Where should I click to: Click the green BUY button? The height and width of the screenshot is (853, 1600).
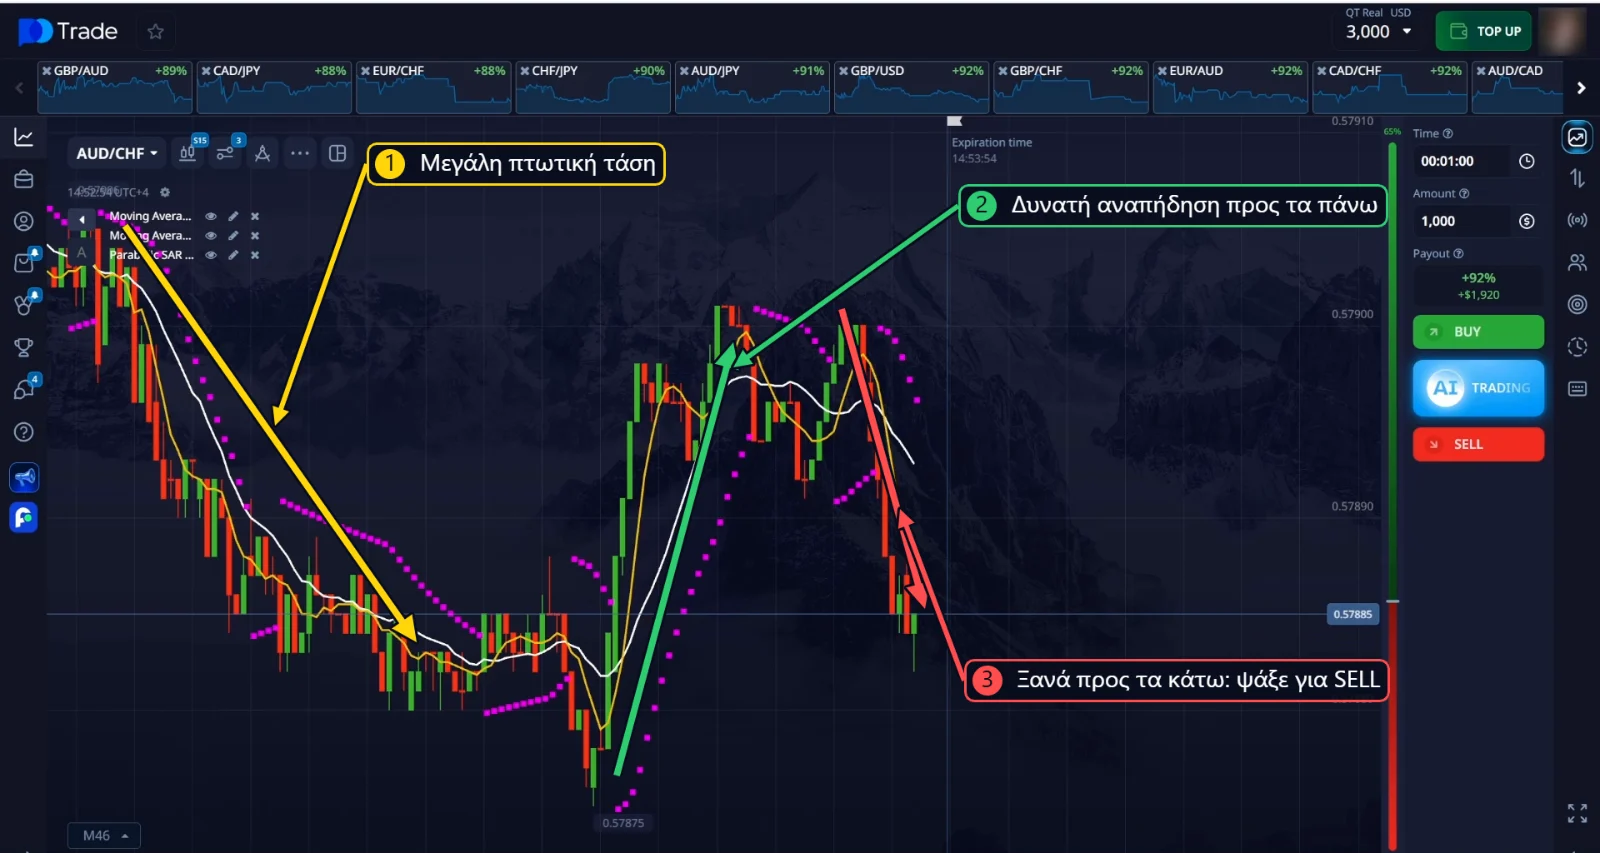[x=1478, y=332]
